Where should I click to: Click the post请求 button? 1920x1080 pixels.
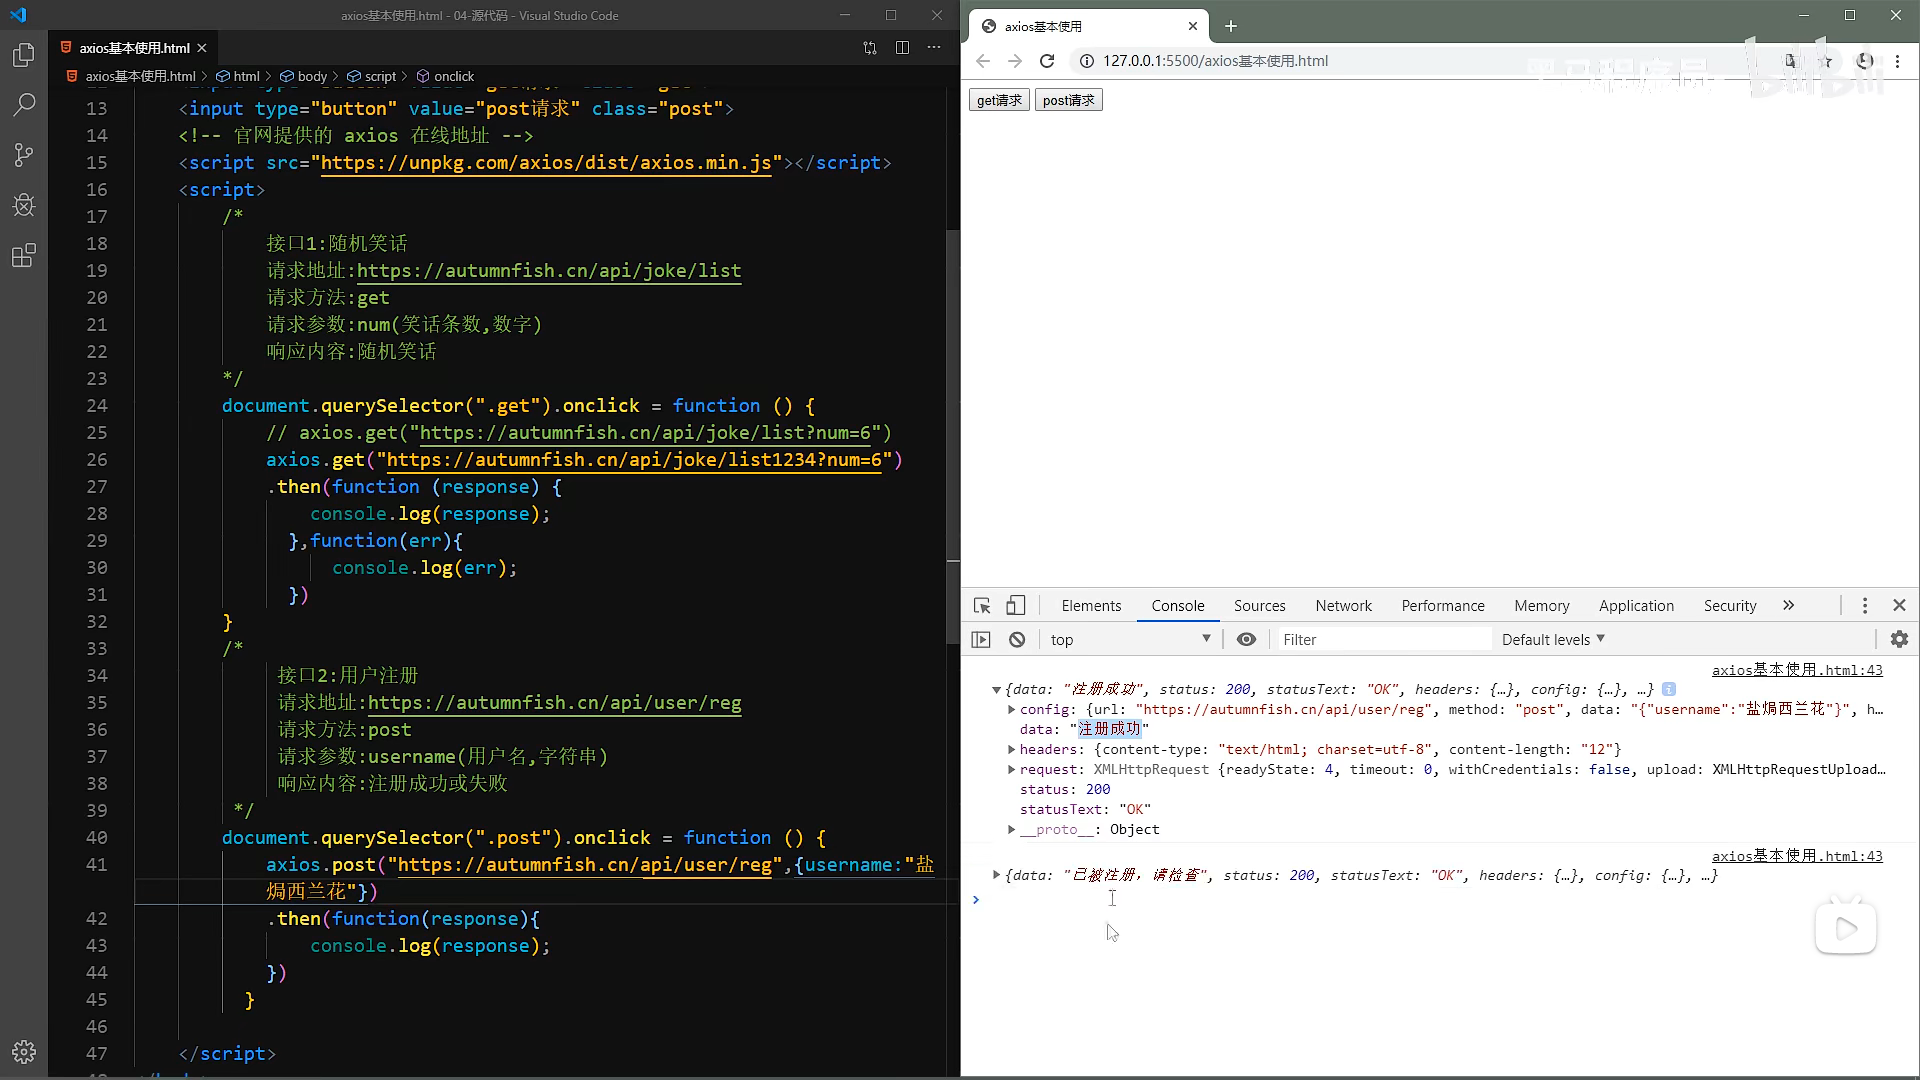pyautogui.click(x=1068, y=100)
